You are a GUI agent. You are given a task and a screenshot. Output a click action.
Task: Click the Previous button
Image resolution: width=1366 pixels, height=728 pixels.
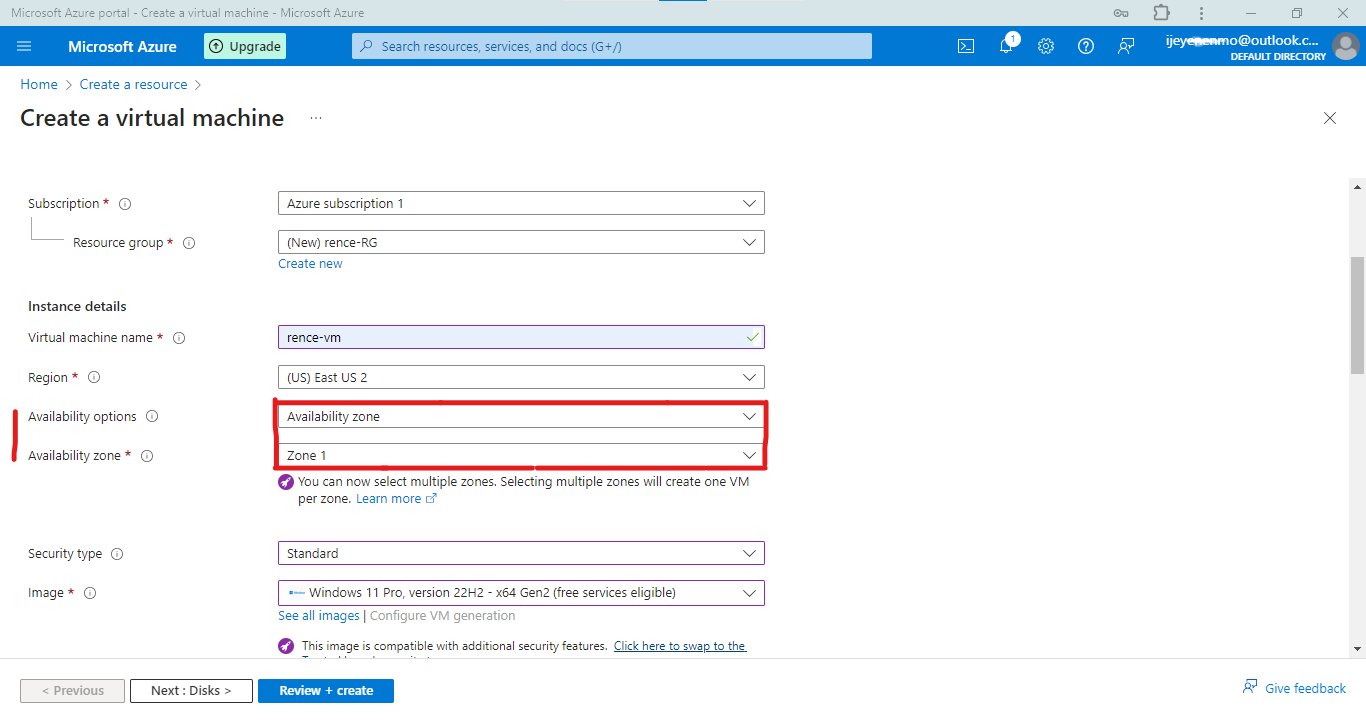(x=72, y=691)
